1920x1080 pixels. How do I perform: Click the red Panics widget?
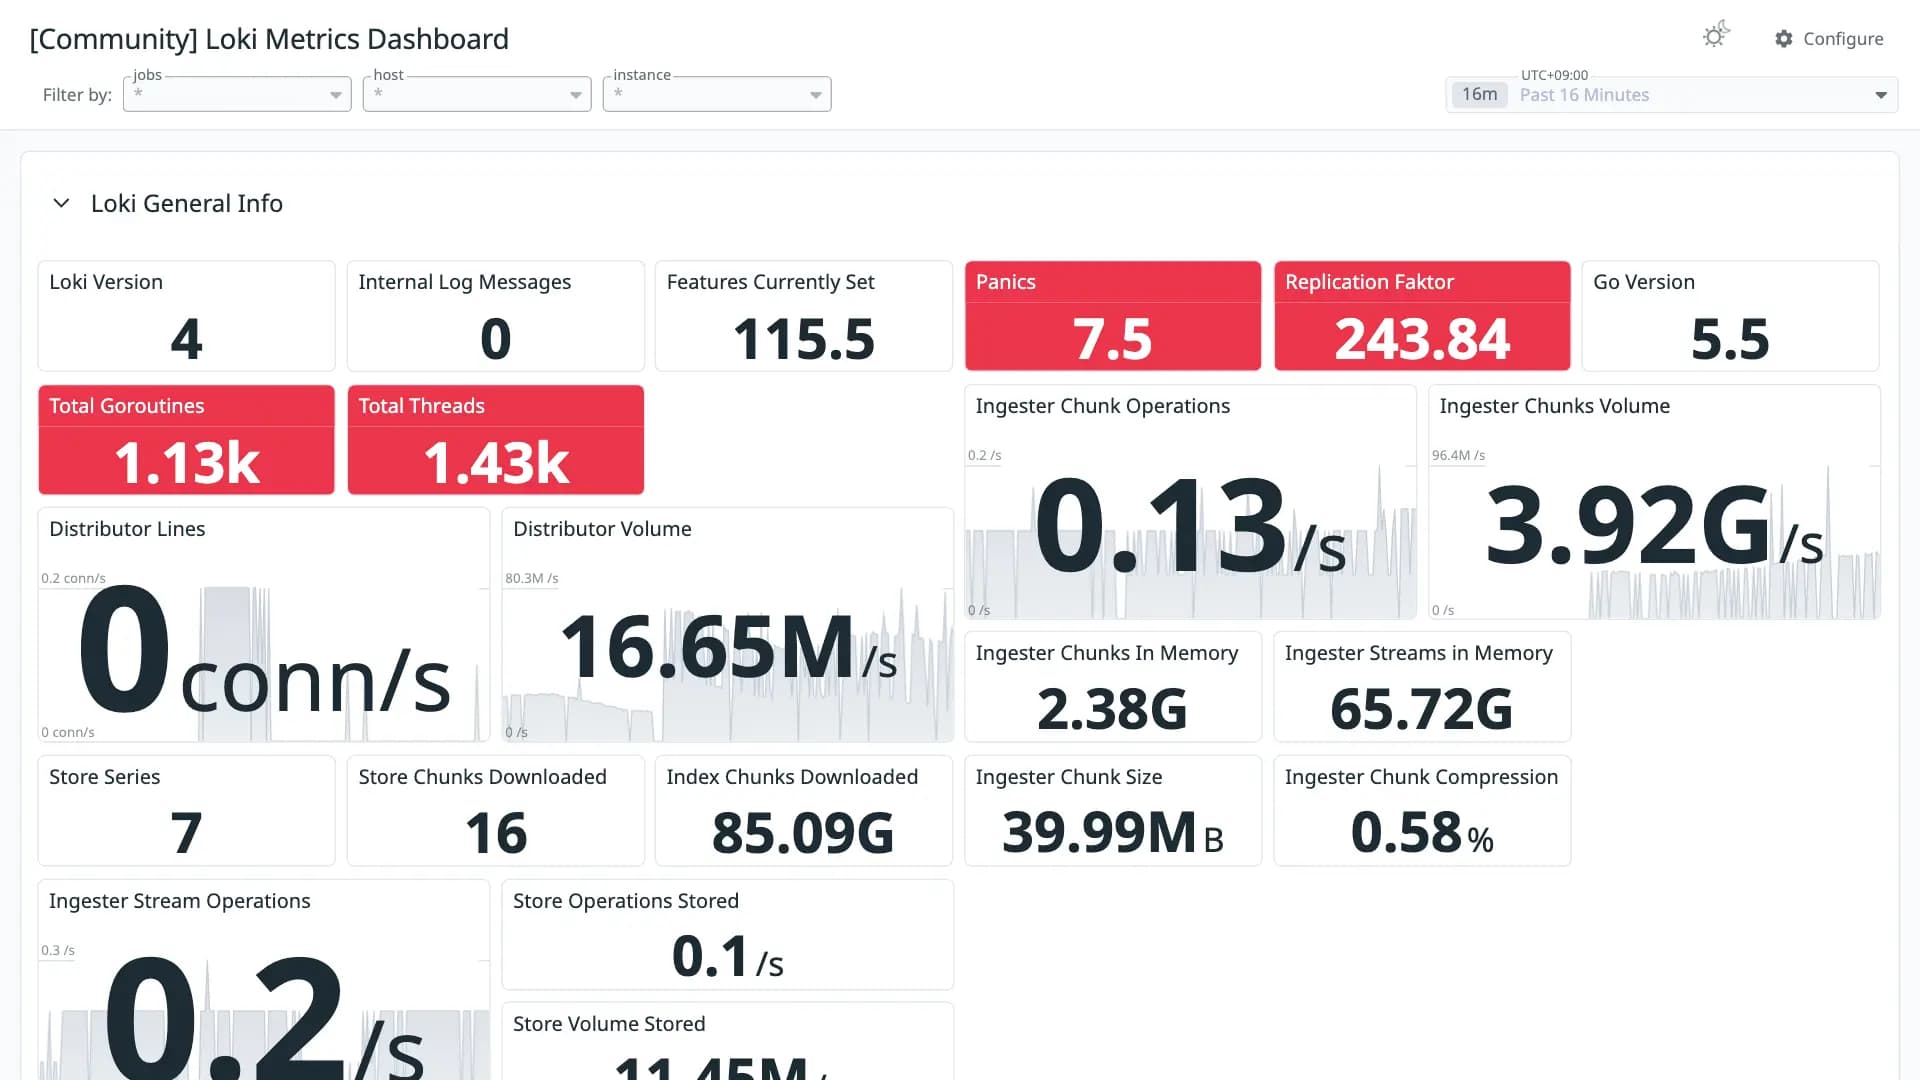(x=1113, y=316)
